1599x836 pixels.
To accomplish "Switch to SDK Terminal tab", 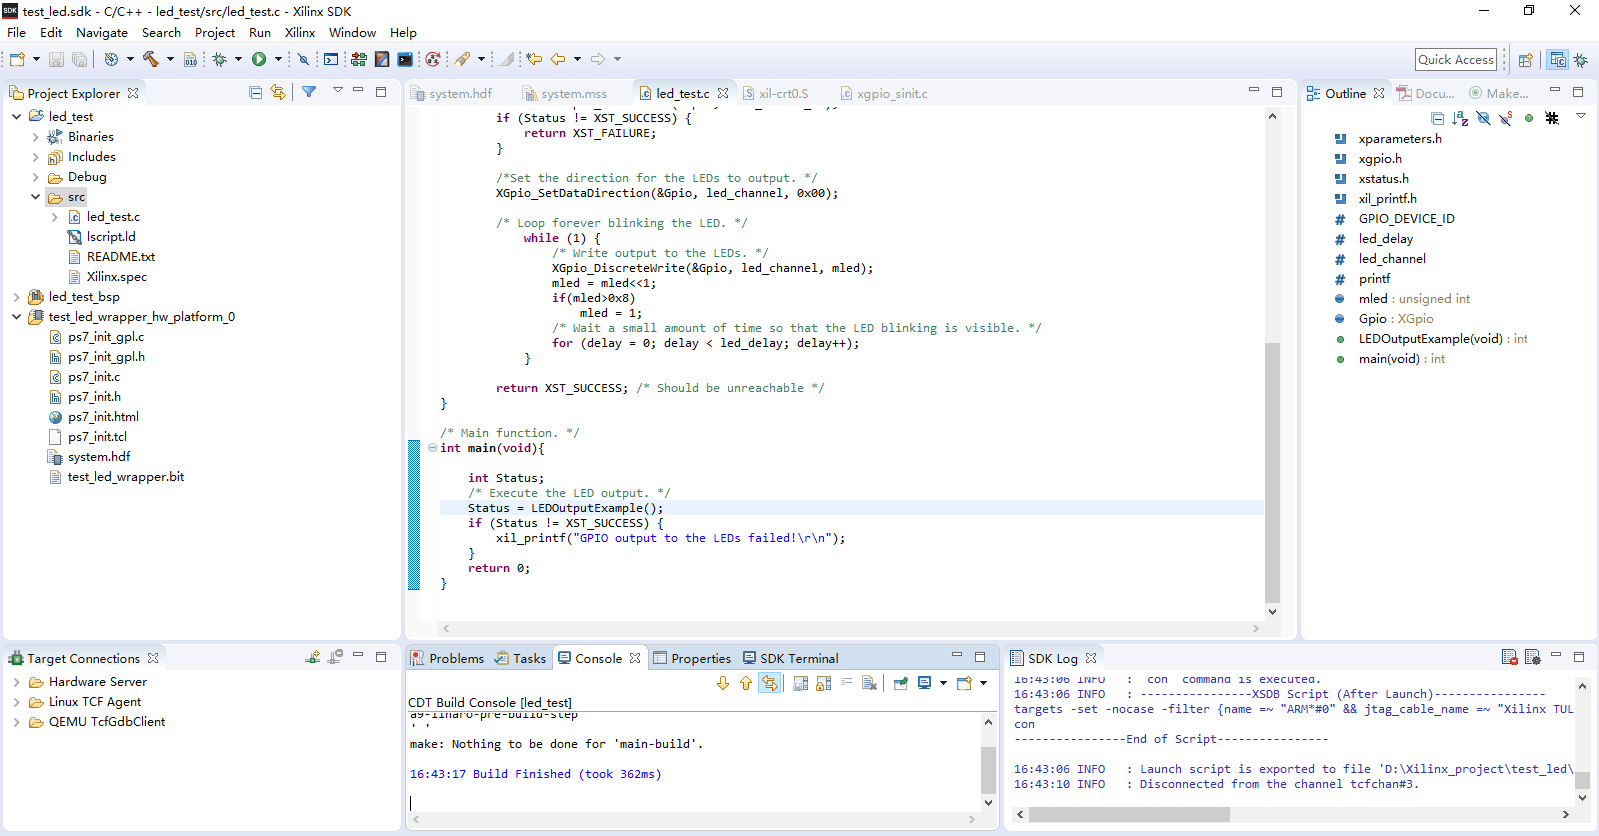I will (790, 658).
